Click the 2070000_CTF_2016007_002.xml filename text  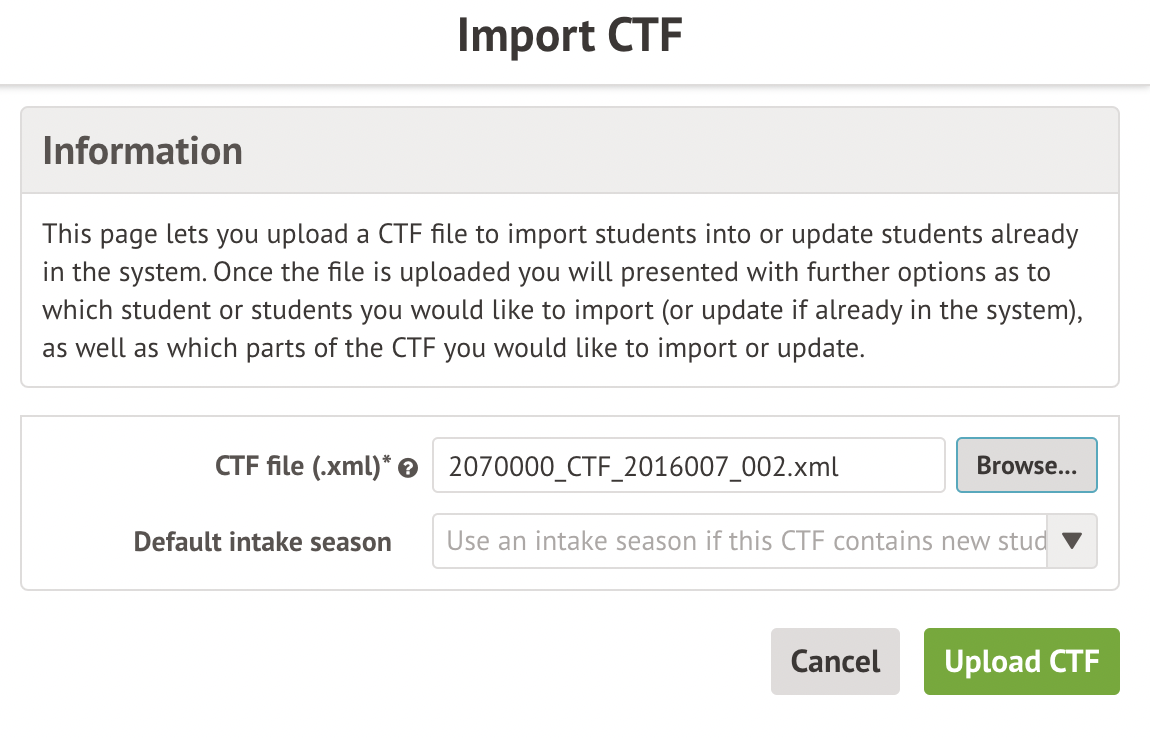[x=644, y=465]
